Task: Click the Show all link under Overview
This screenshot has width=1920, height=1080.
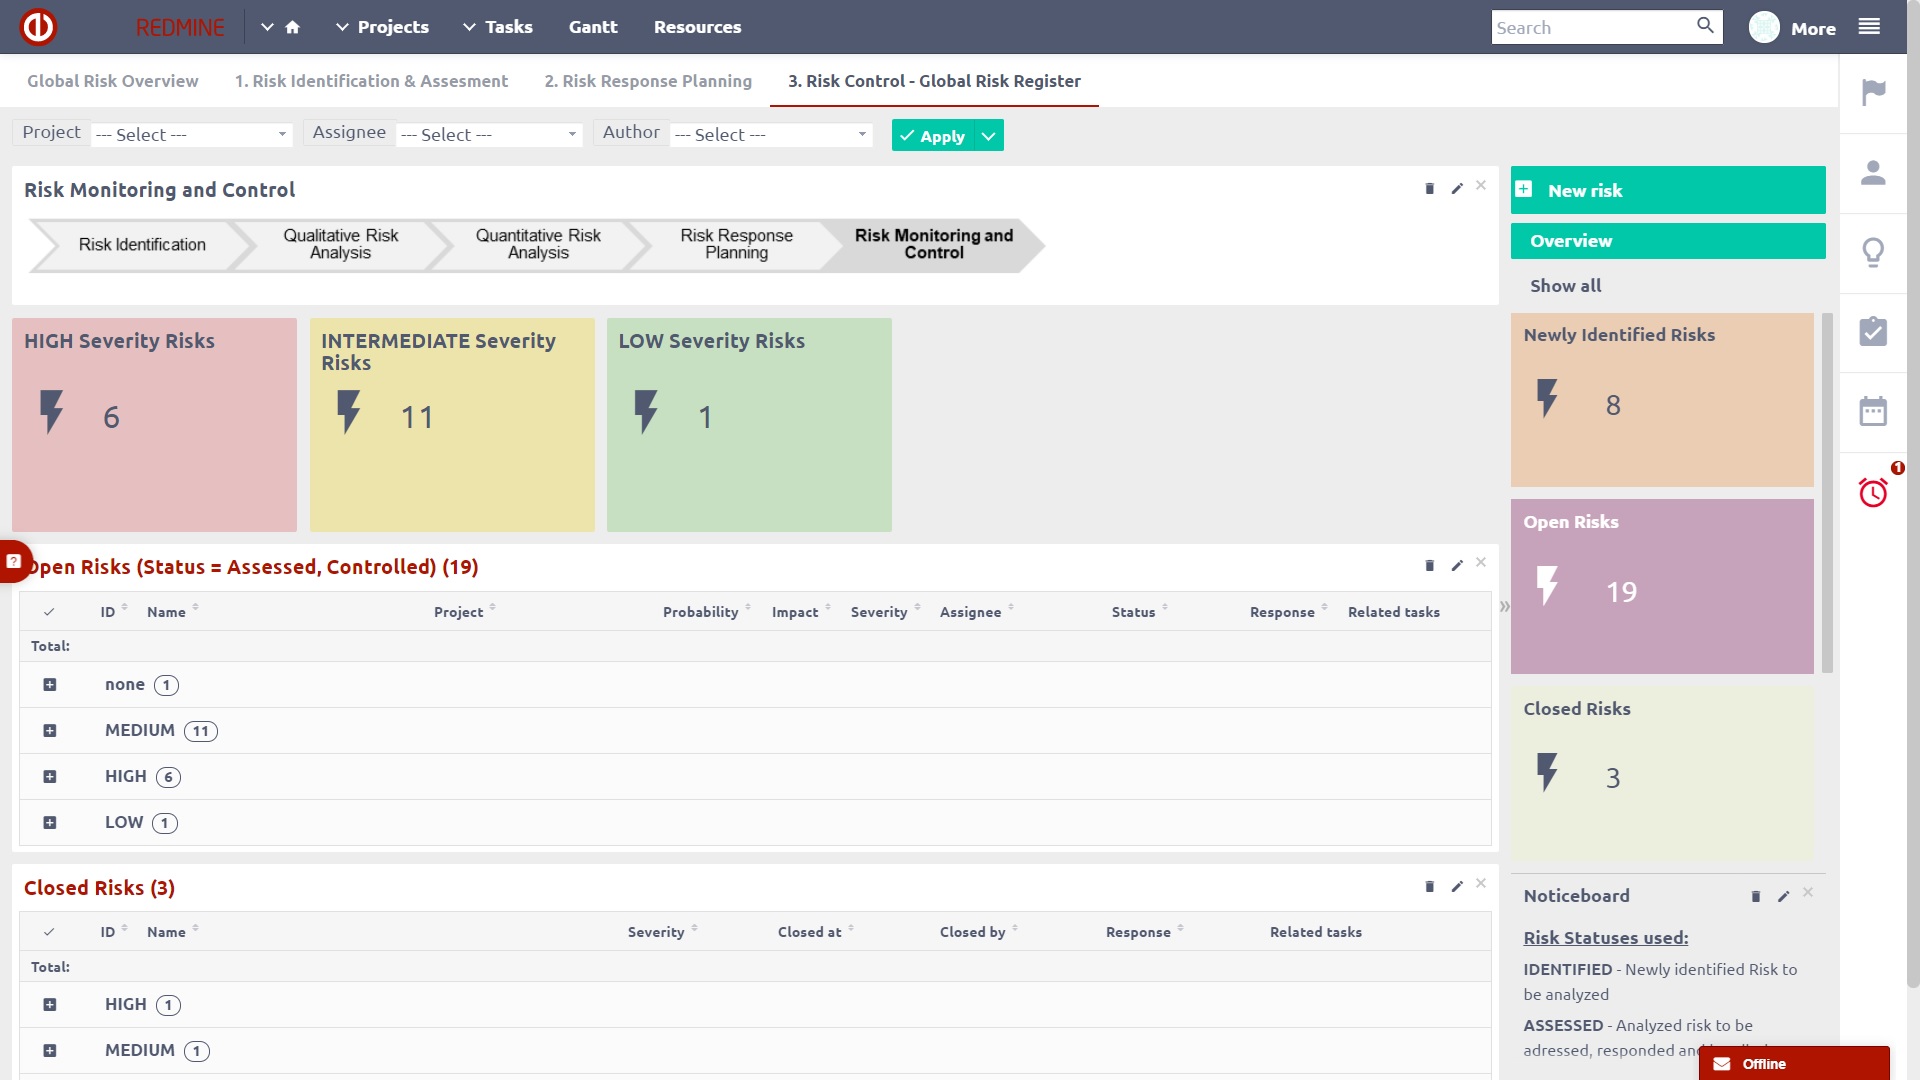Action: [x=1565, y=286]
